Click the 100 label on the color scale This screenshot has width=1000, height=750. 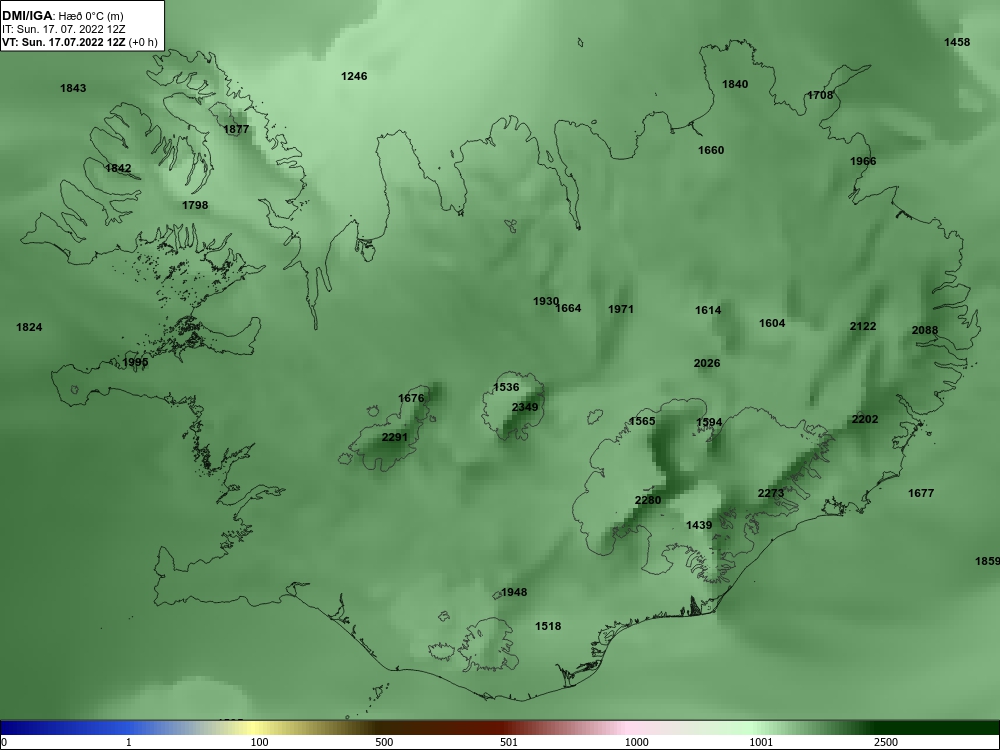coord(260,742)
